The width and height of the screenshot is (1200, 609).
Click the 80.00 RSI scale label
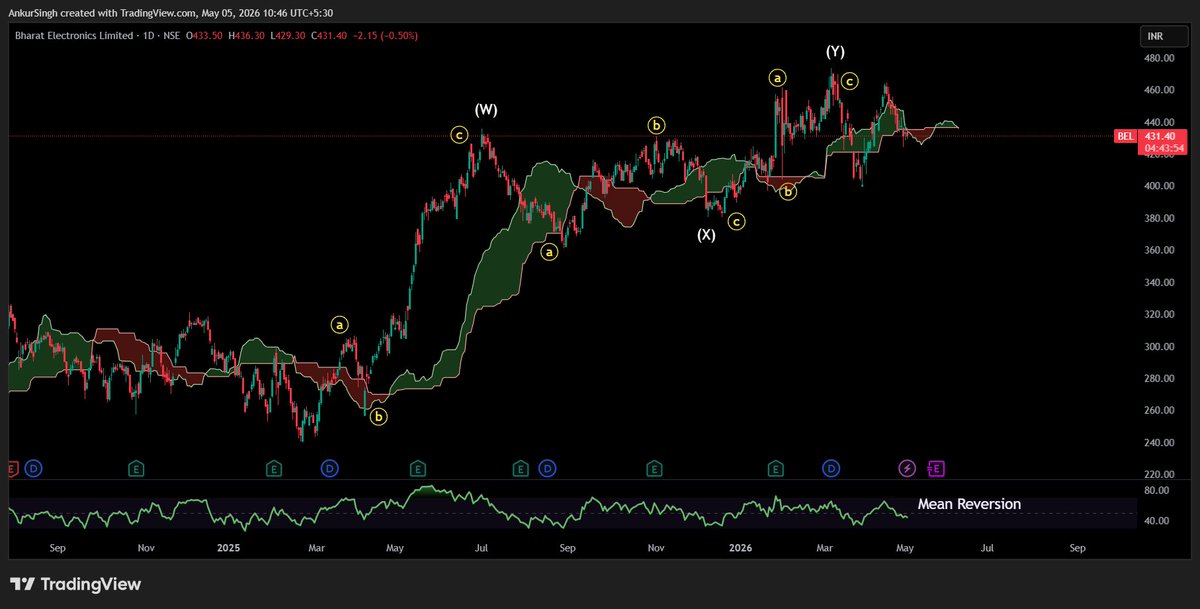click(x=1156, y=491)
